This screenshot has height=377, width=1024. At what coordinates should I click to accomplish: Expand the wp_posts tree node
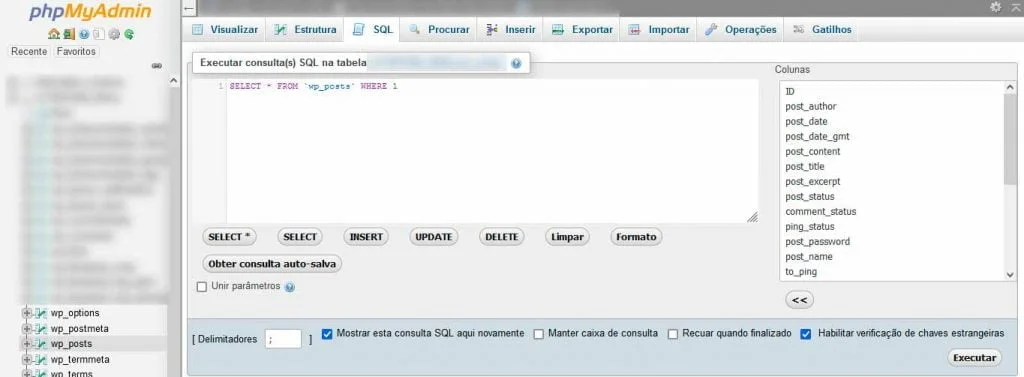27,344
